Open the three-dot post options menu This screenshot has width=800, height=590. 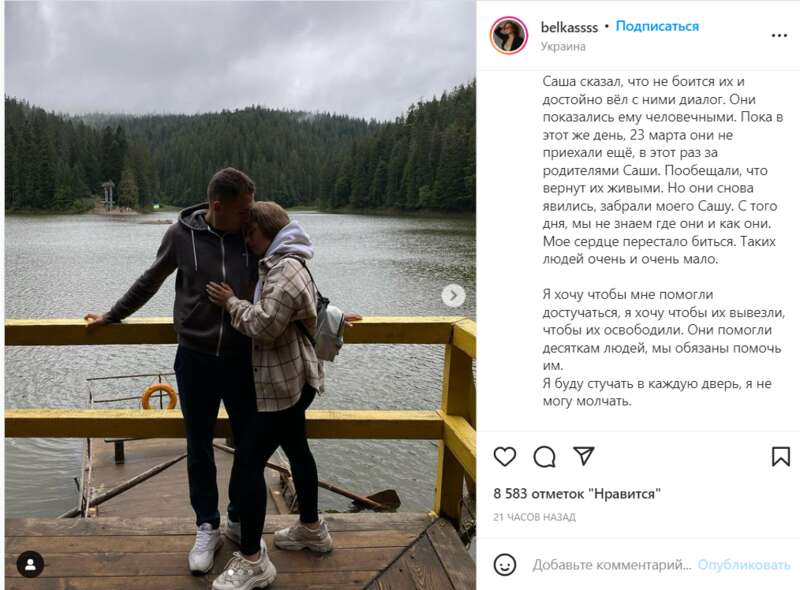tap(779, 35)
